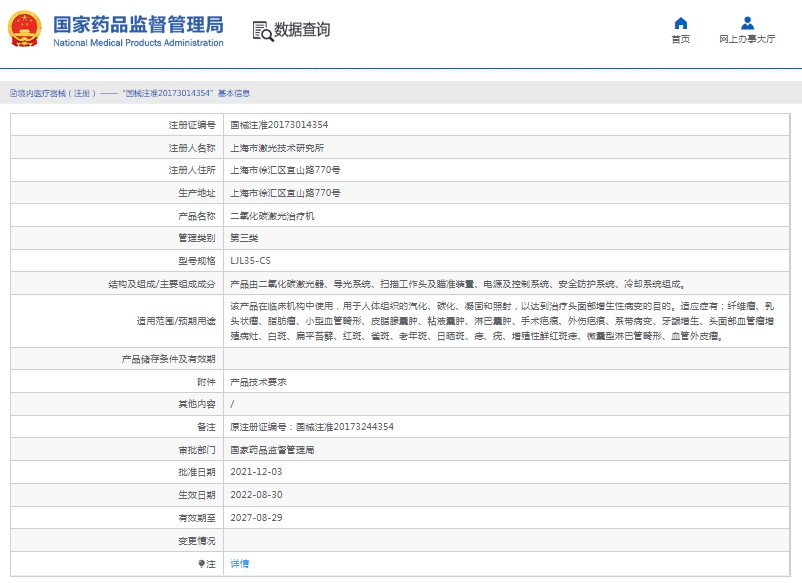Select 国家药品监督管理局 in the 审批部门 row

tap(272, 450)
